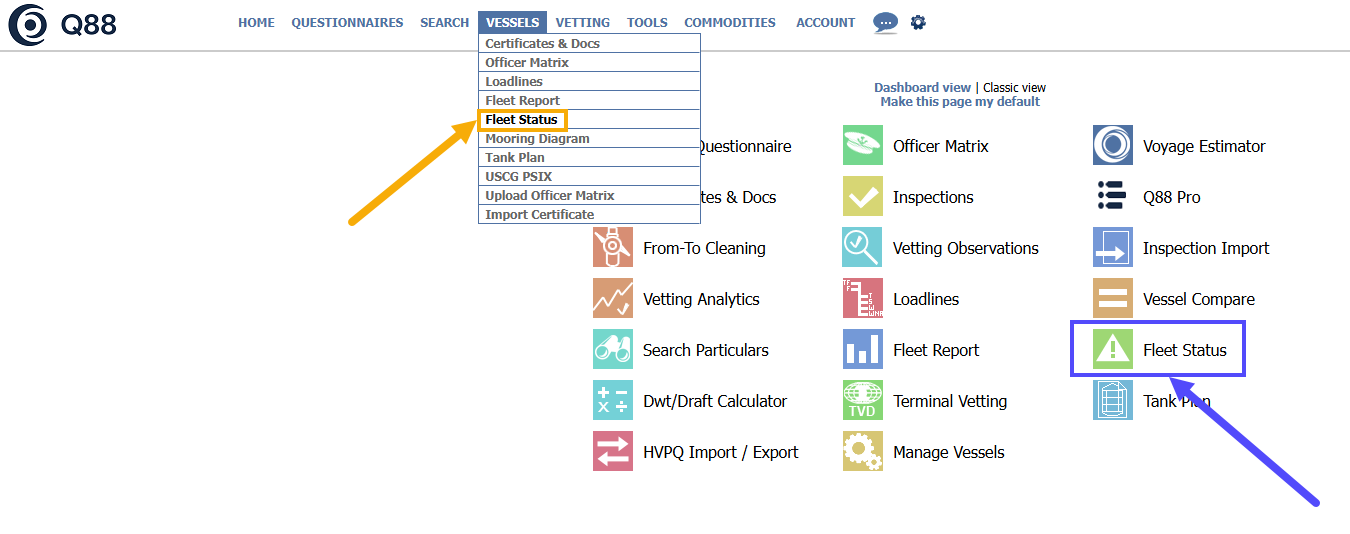Screen dimensions: 1350x534
Task: Select Fleet Status in Vessels dropdown
Action: [521, 120]
